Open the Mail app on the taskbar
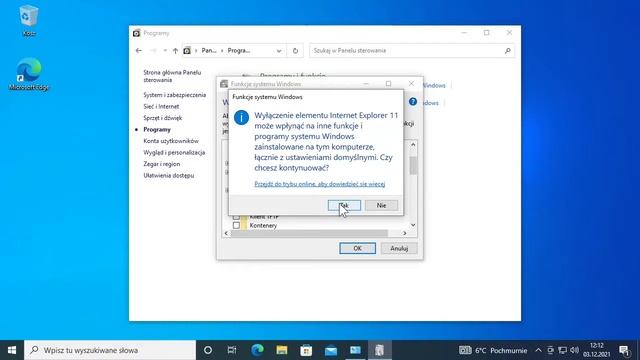Viewport: 640px width, 360px height. click(331, 350)
